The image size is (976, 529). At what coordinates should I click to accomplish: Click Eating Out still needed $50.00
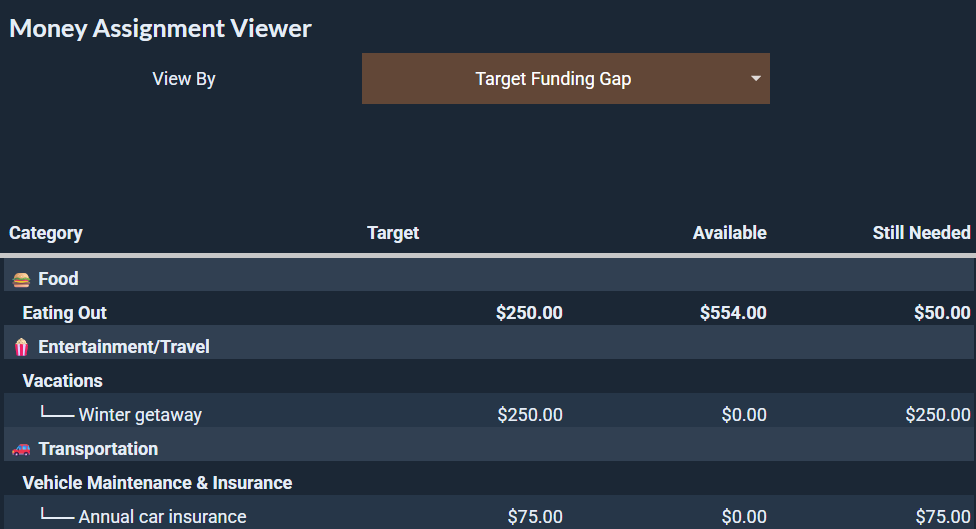pos(942,312)
